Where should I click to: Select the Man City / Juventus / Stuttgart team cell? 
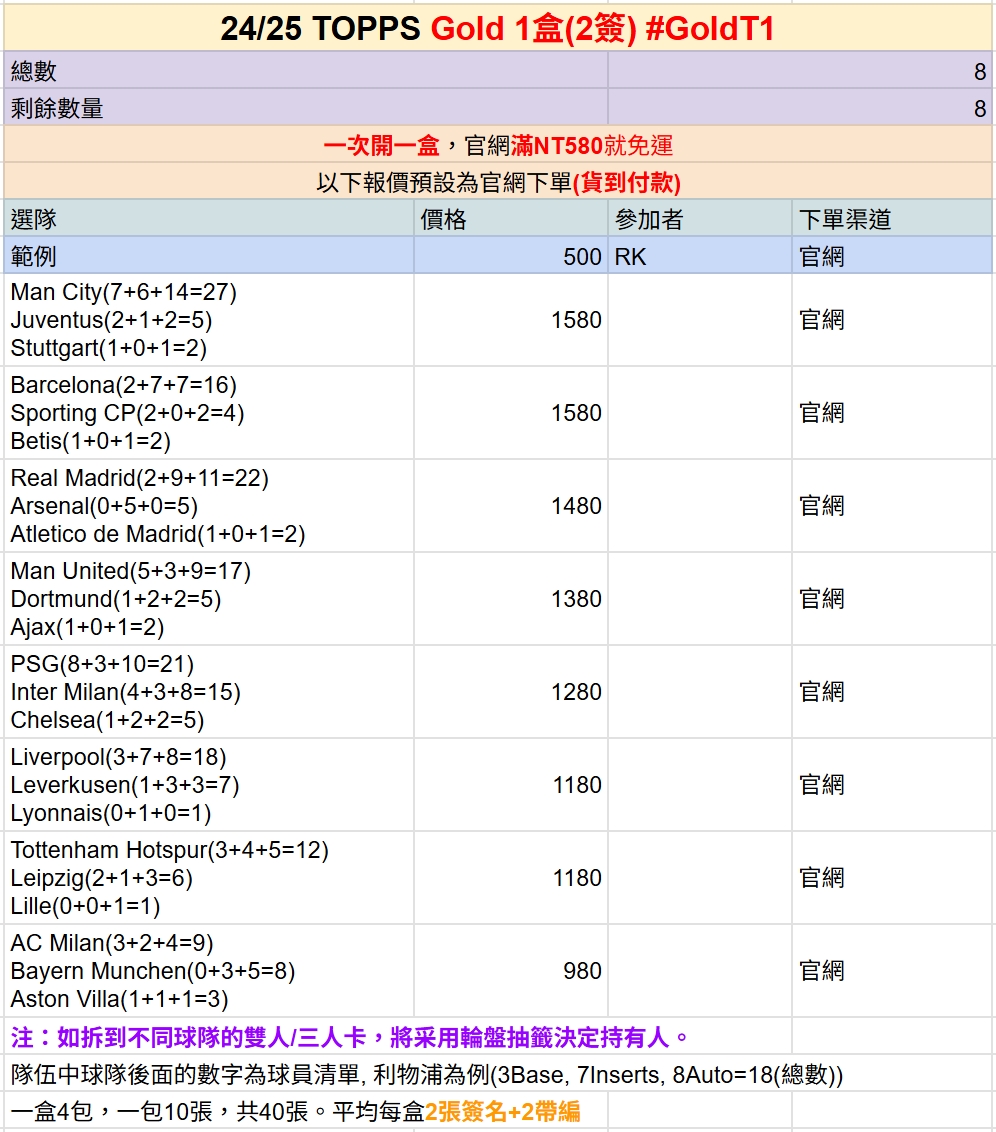209,320
